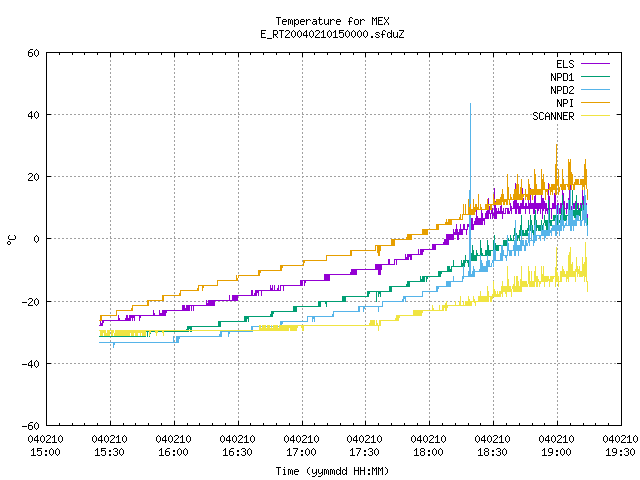
Task: Click the y-axis value 0
Action: 37,239
